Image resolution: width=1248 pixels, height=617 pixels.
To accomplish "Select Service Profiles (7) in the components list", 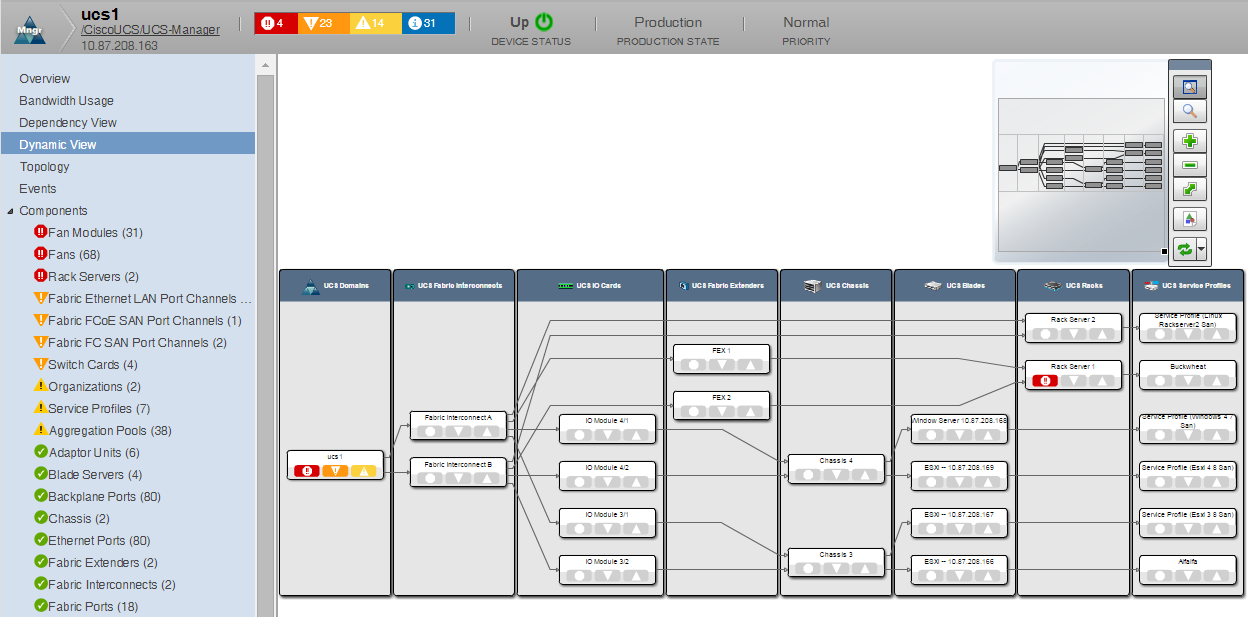I will pyautogui.click(x=99, y=409).
